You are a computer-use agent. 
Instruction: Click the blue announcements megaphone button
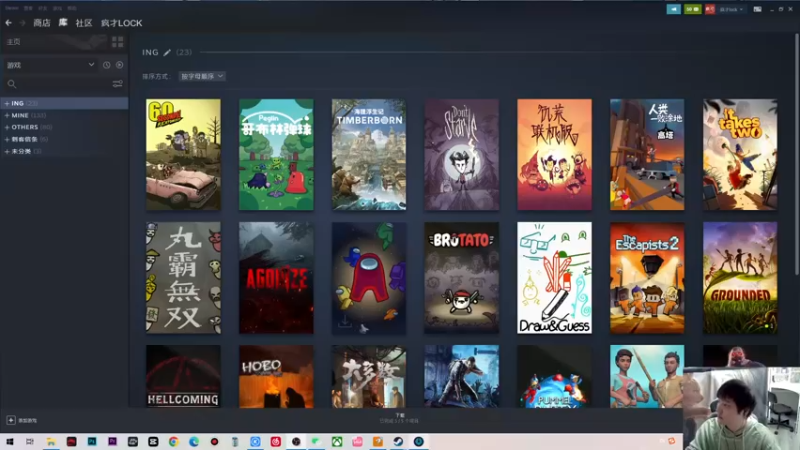673,9
